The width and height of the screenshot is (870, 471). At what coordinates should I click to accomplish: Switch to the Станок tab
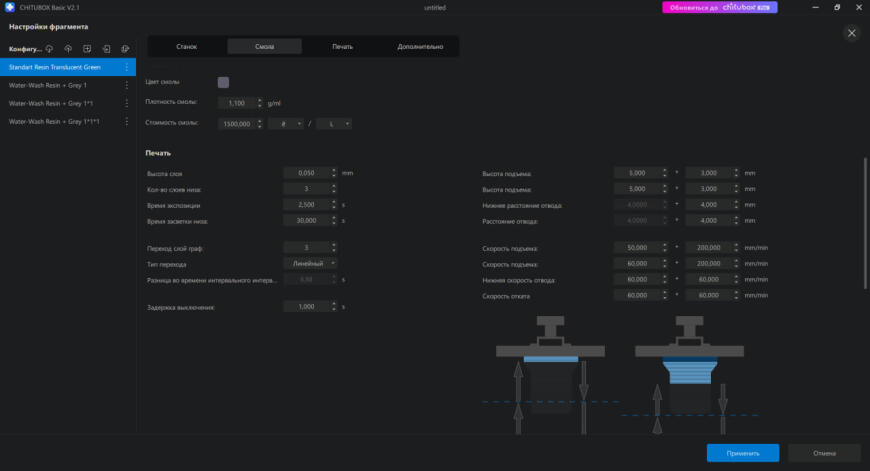click(186, 47)
